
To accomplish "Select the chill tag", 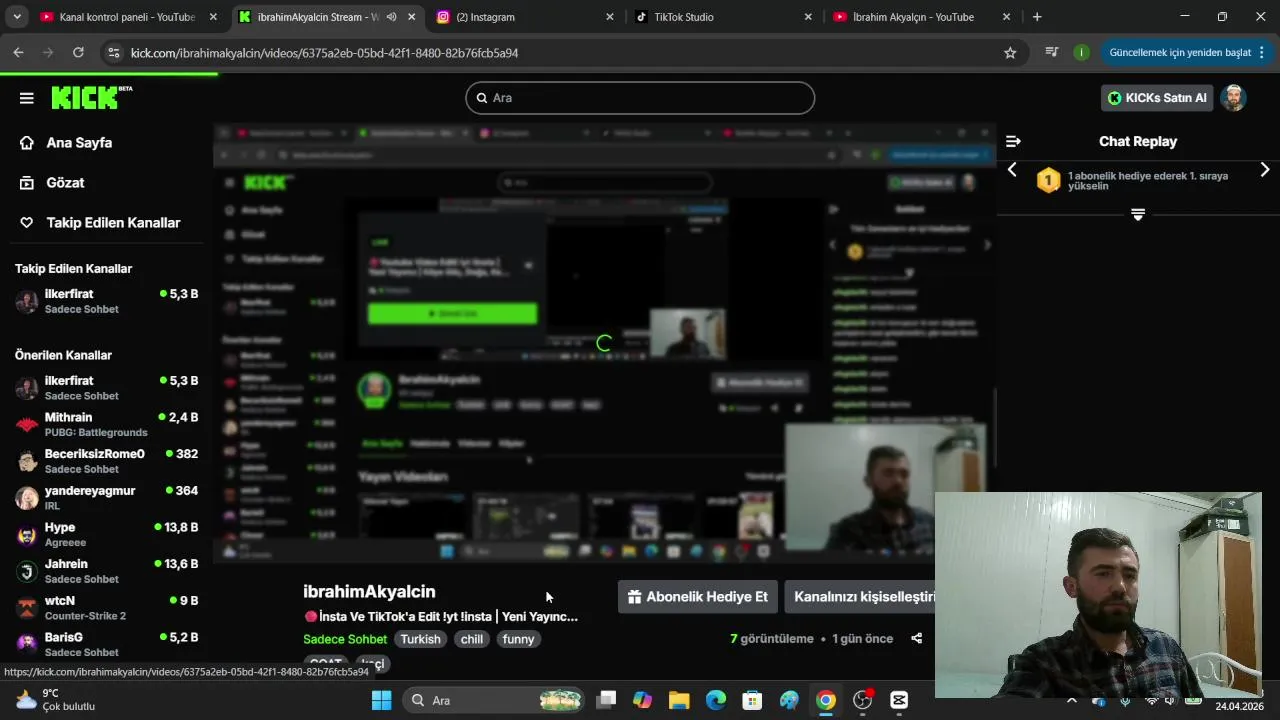I will click(x=472, y=639).
